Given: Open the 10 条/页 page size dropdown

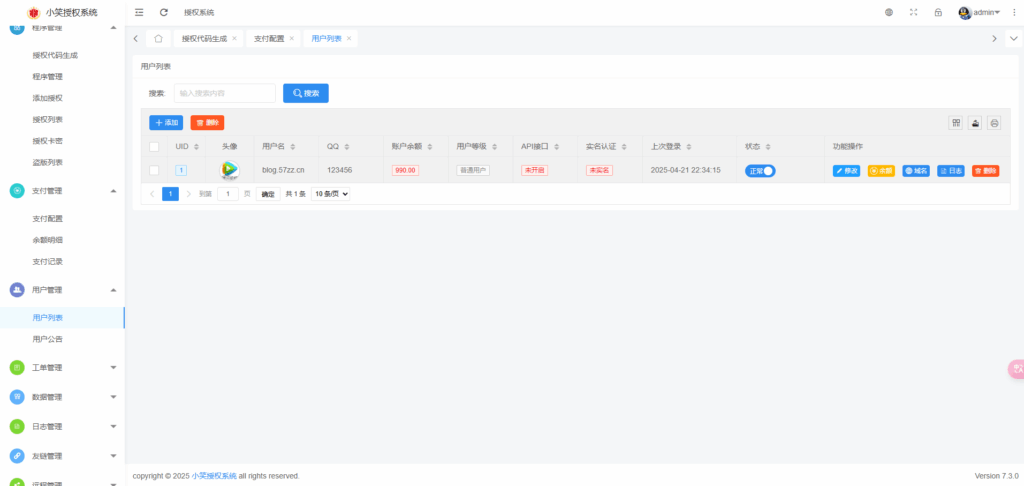Looking at the screenshot, I should click(330, 194).
